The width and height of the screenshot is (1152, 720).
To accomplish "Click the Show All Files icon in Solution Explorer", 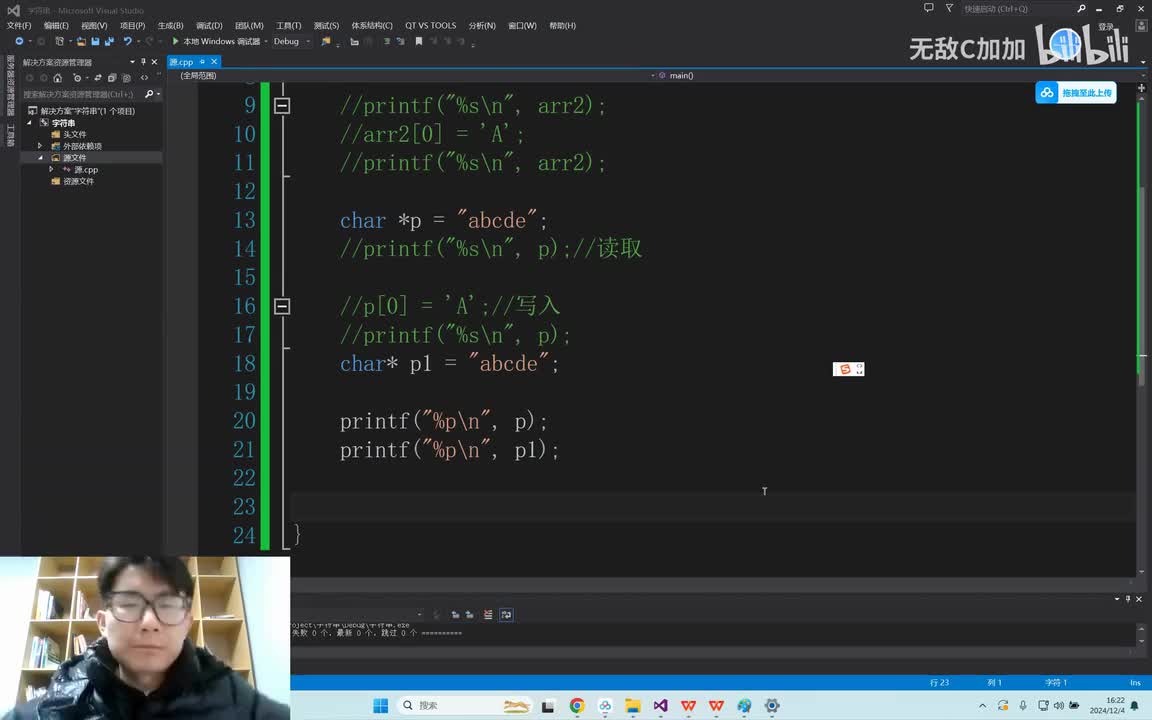I will click(126, 77).
